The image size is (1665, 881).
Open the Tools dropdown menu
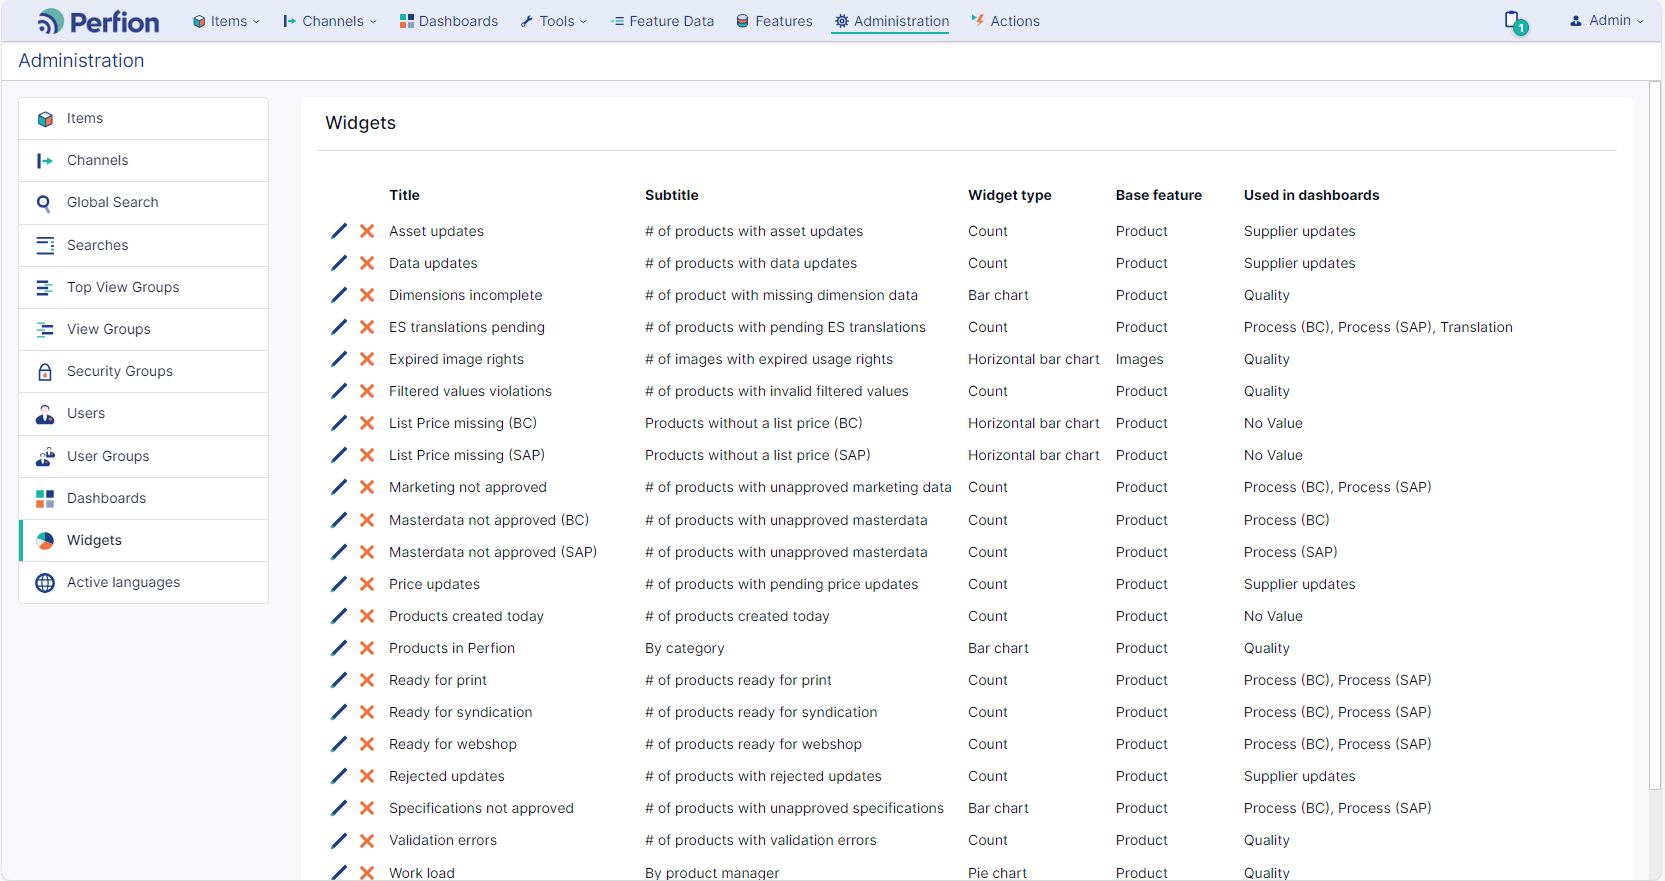pyautogui.click(x=554, y=21)
